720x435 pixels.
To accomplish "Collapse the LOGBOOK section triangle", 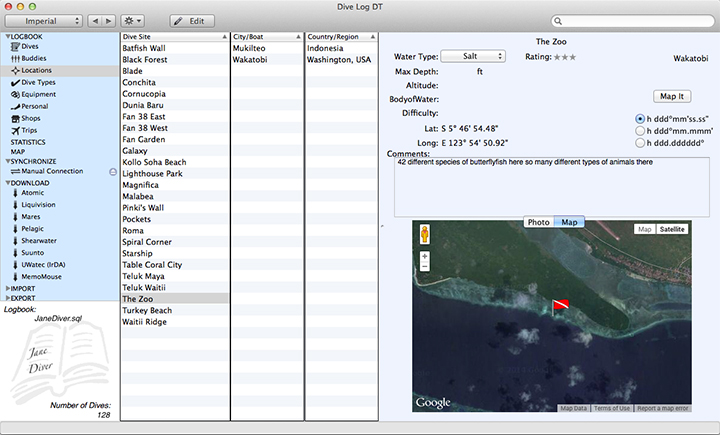I will pyautogui.click(x=7, y=36).
